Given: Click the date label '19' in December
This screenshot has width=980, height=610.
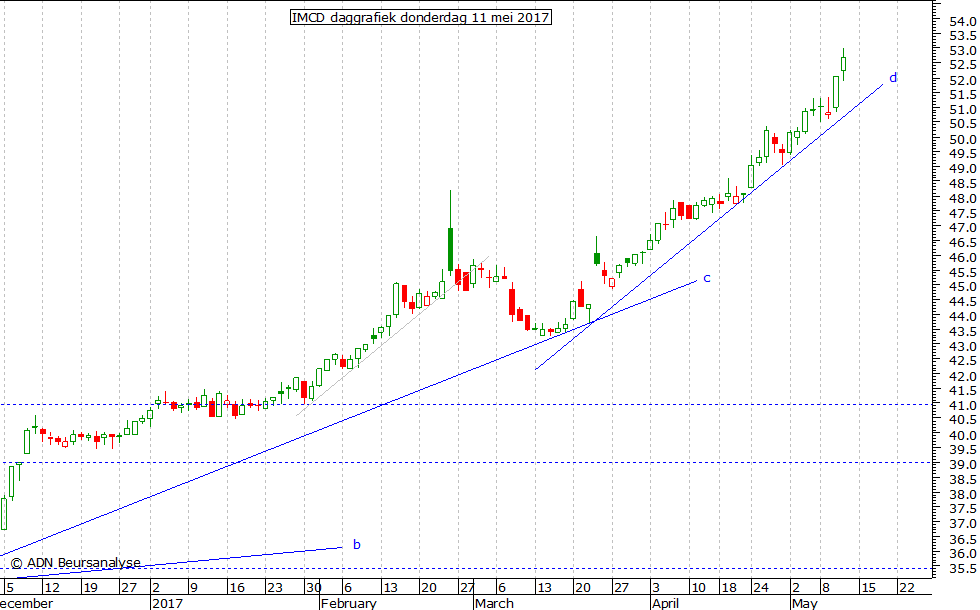Looking at the screenshot, I should click(91, 588).
